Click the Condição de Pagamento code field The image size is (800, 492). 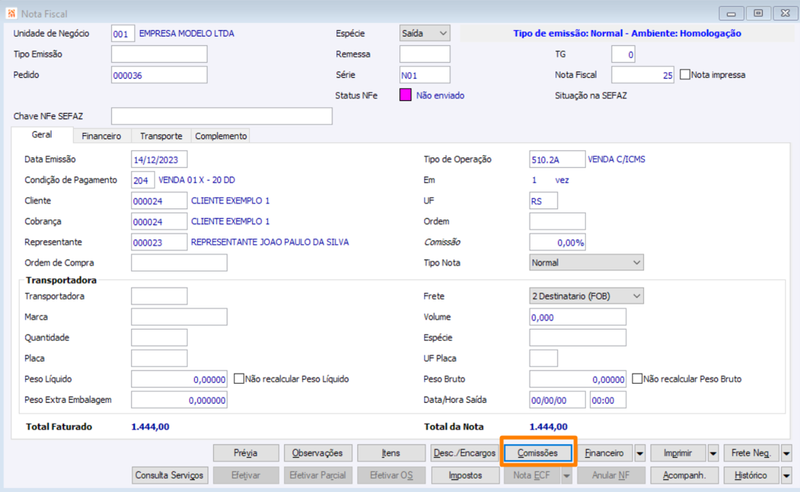(x=143, y=180)
